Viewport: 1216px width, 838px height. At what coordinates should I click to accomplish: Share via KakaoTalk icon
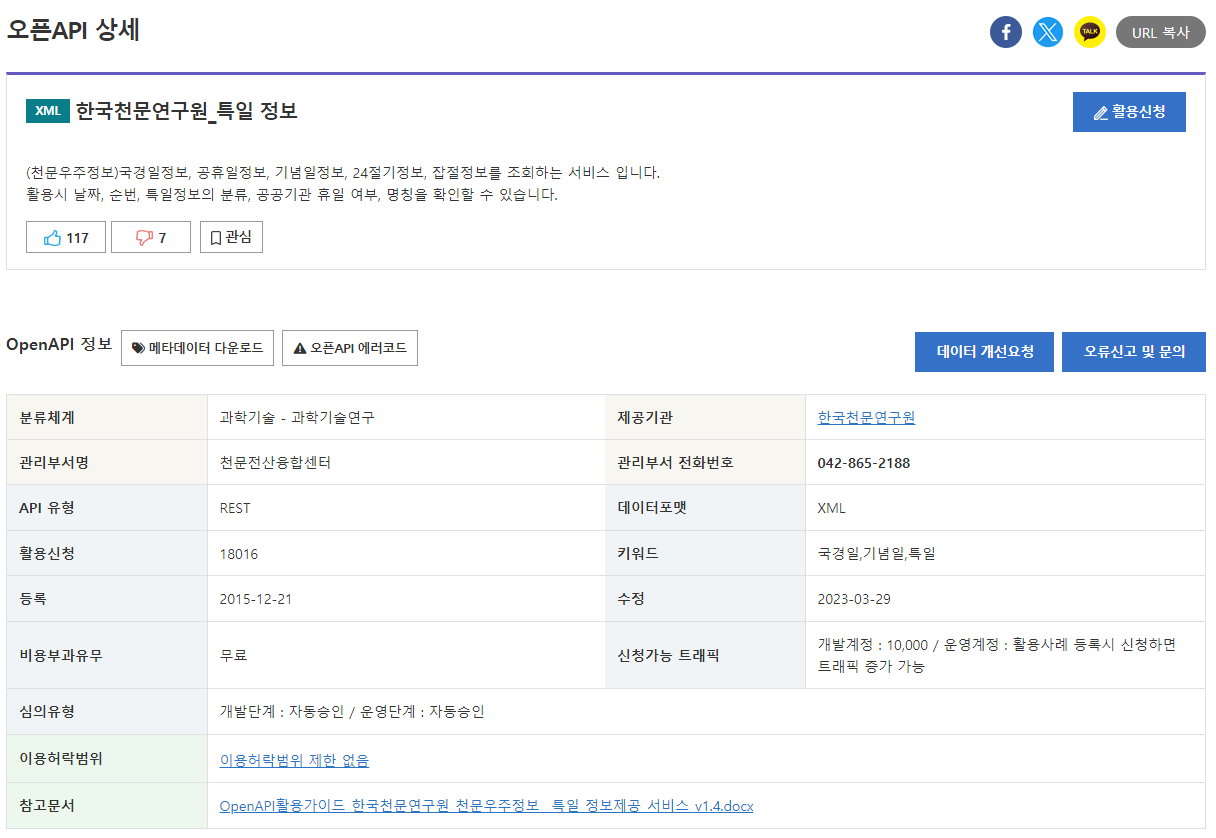pos(1090,32)
